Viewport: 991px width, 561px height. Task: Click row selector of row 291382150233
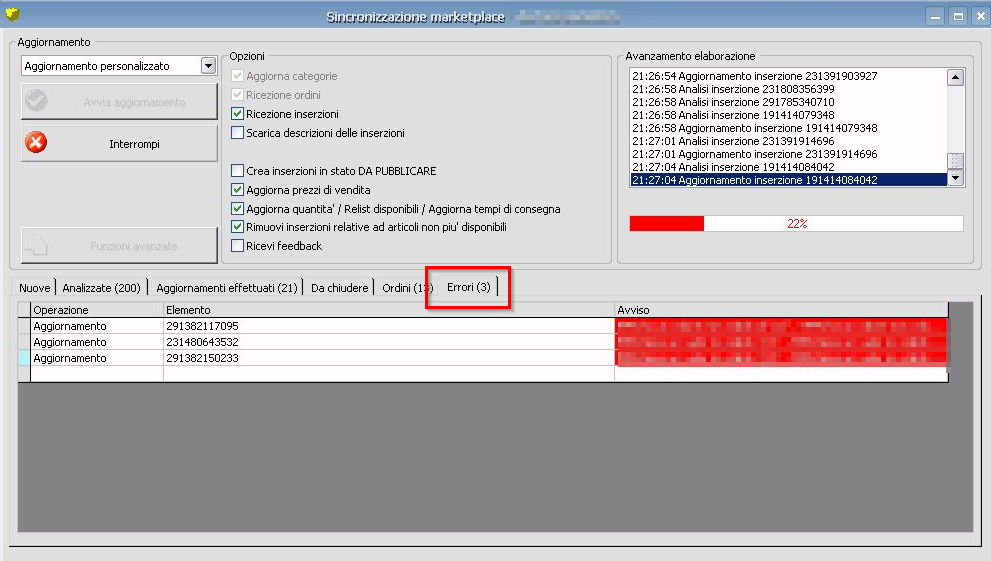24,358
